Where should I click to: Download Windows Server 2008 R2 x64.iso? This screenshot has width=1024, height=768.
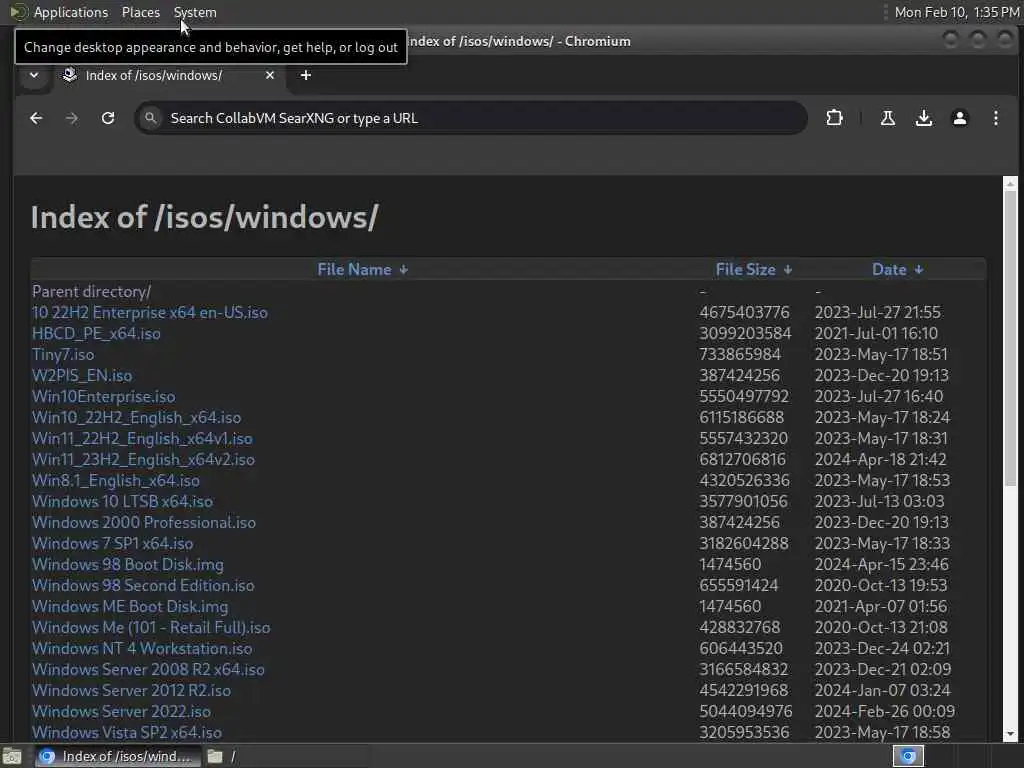point(148,669)
